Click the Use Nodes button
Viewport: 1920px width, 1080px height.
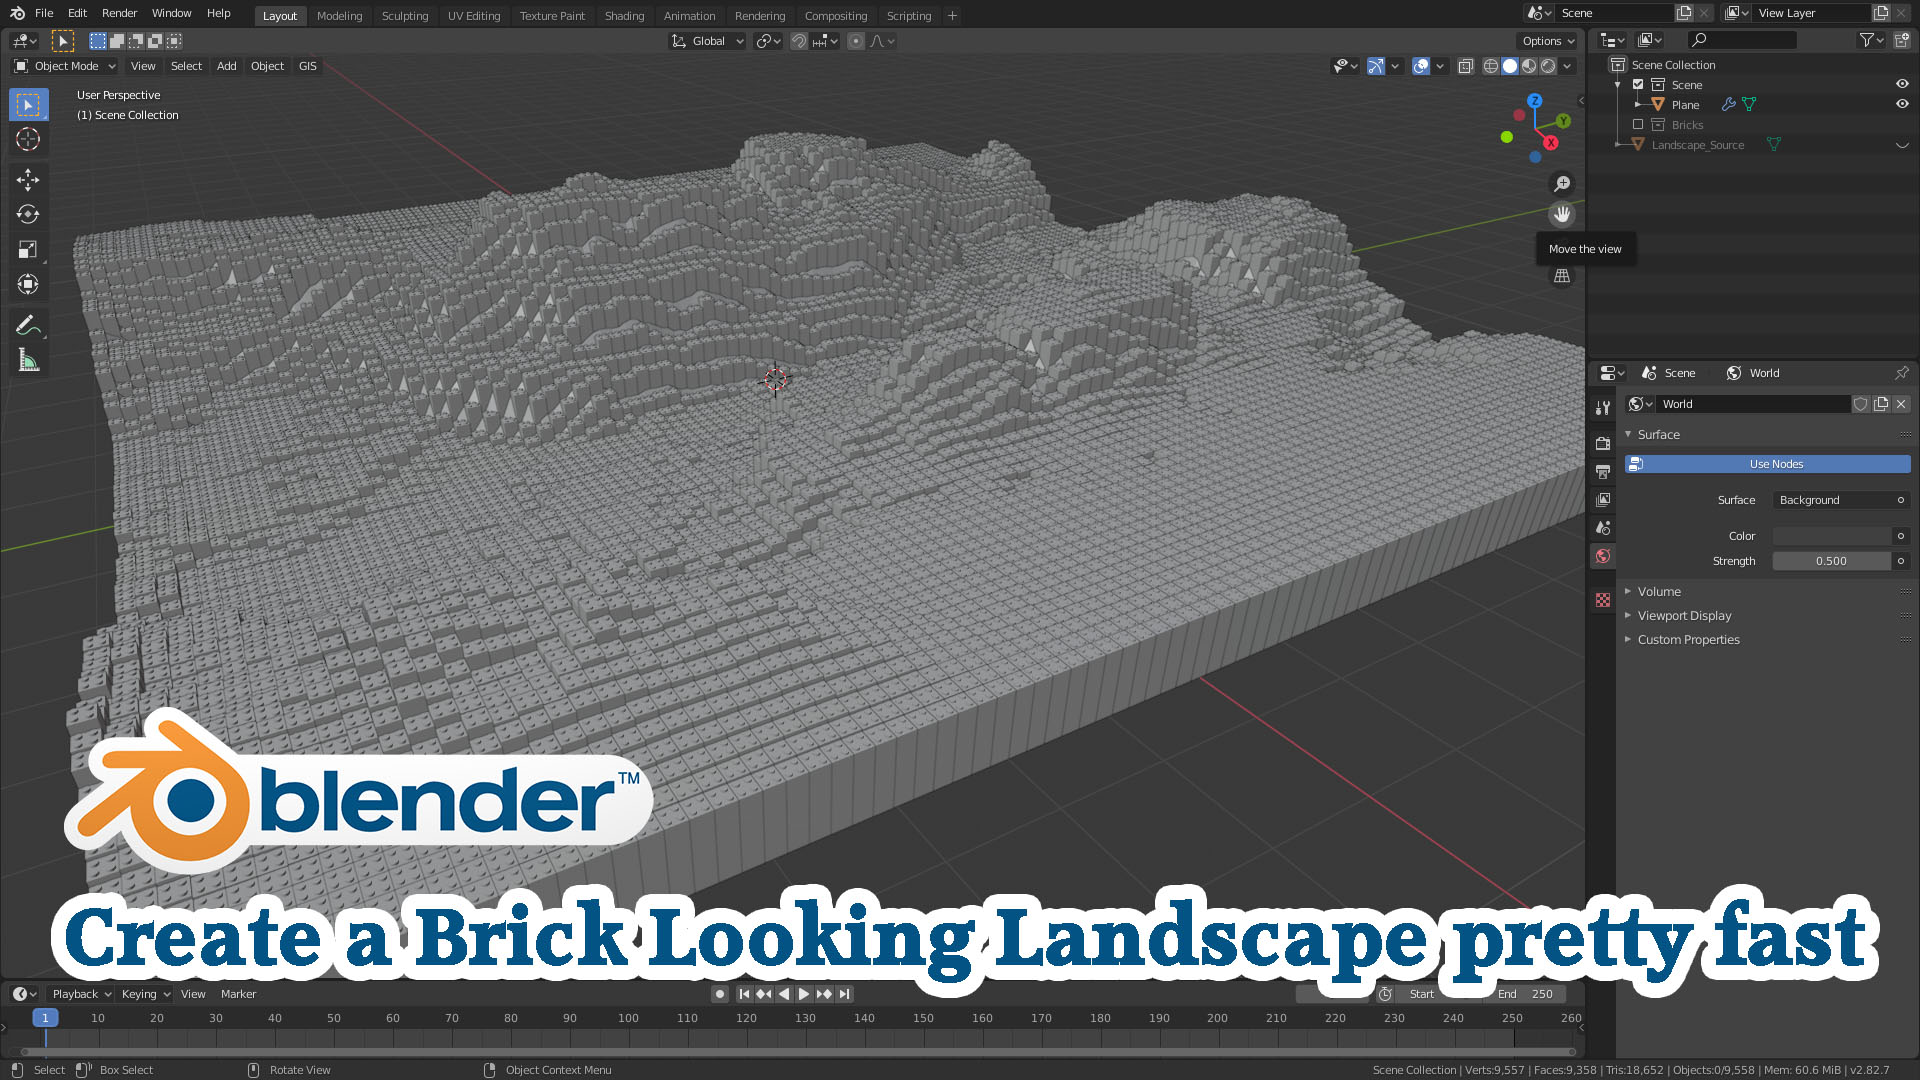coord(1767,464)
